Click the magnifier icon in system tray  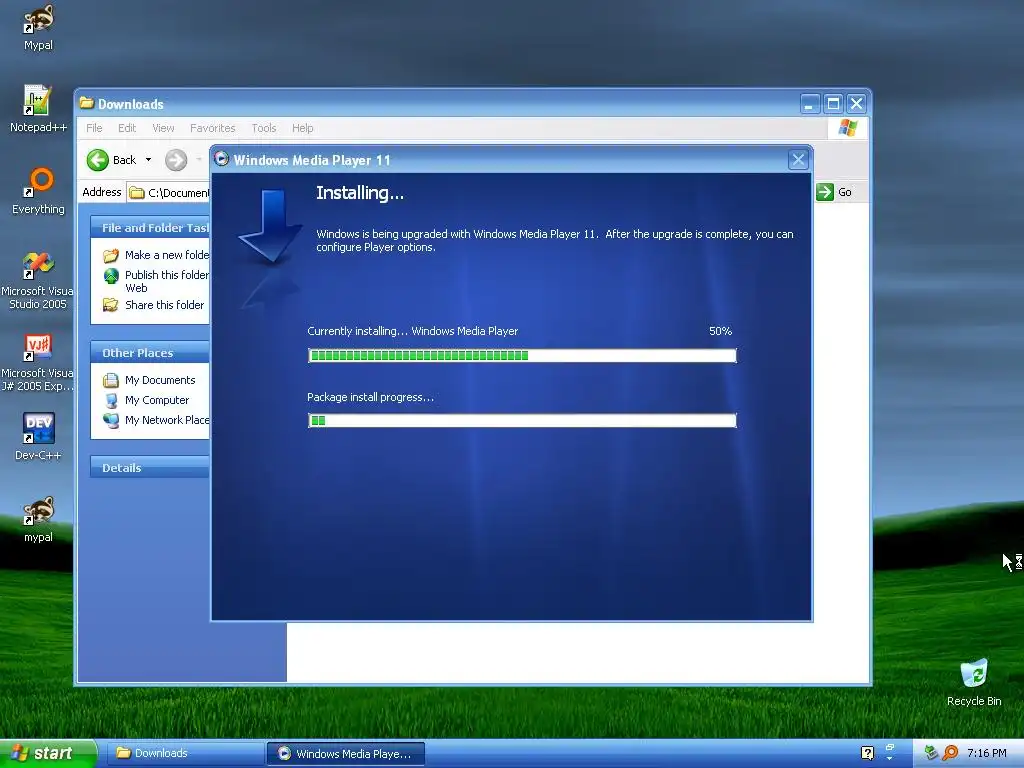click(950, 753)
